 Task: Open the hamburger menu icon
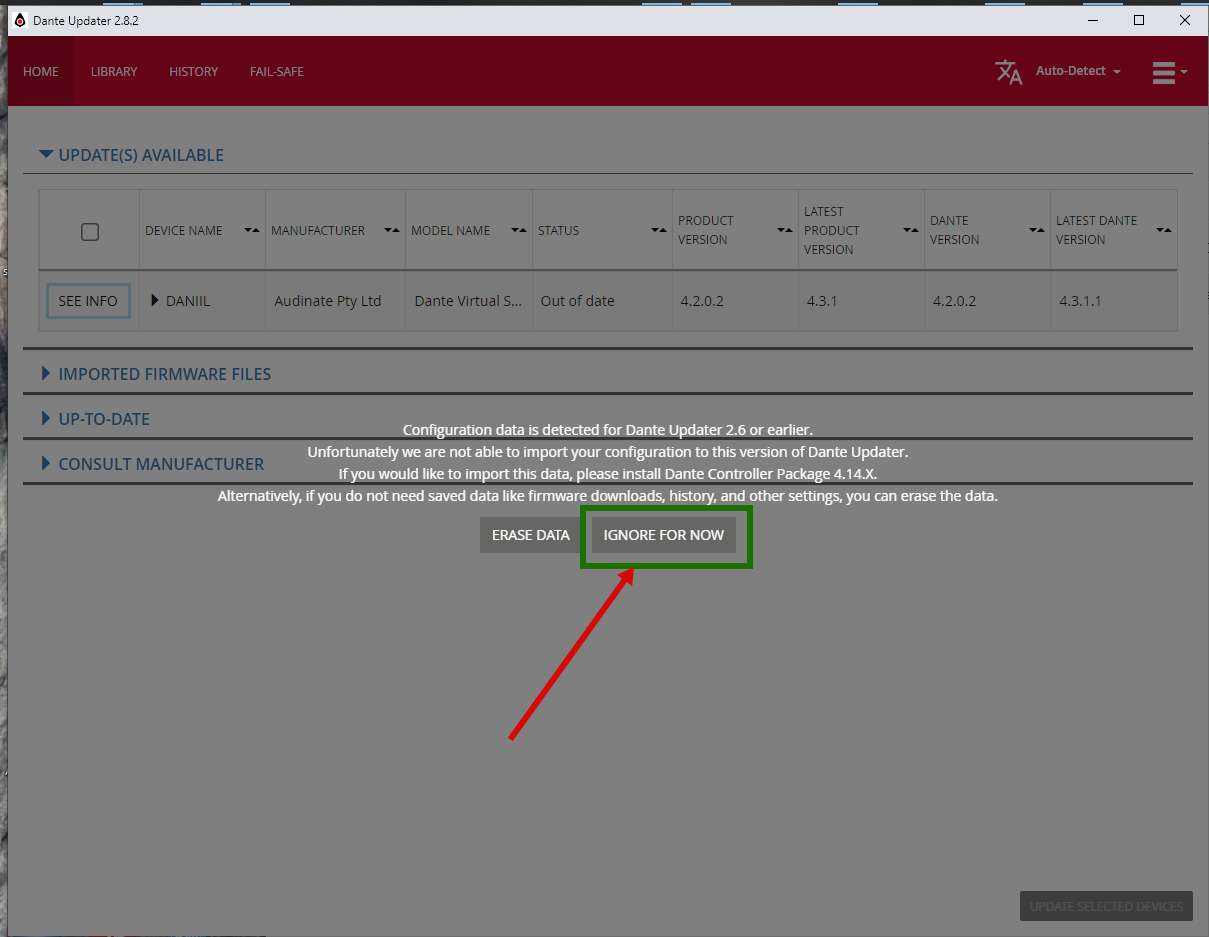pyautogui.click(x=1168, y=72)
